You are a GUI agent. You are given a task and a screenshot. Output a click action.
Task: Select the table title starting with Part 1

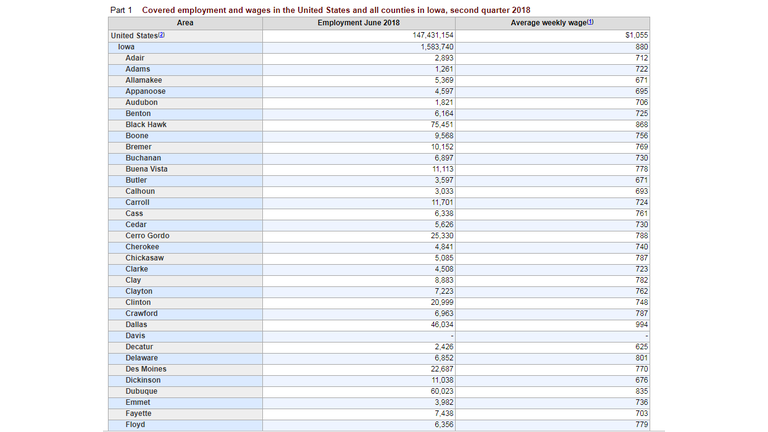[320, 9]
